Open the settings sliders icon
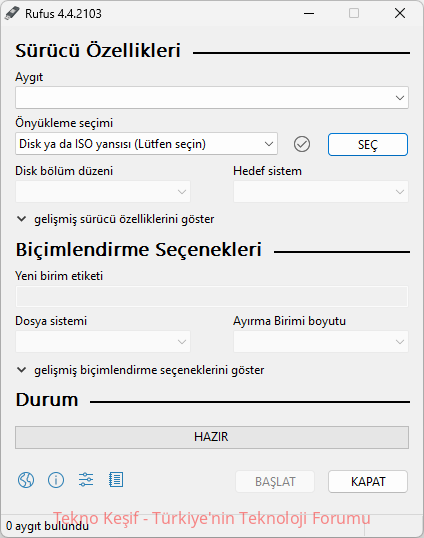Screen dimensions: 424x538 coord(86,480)
